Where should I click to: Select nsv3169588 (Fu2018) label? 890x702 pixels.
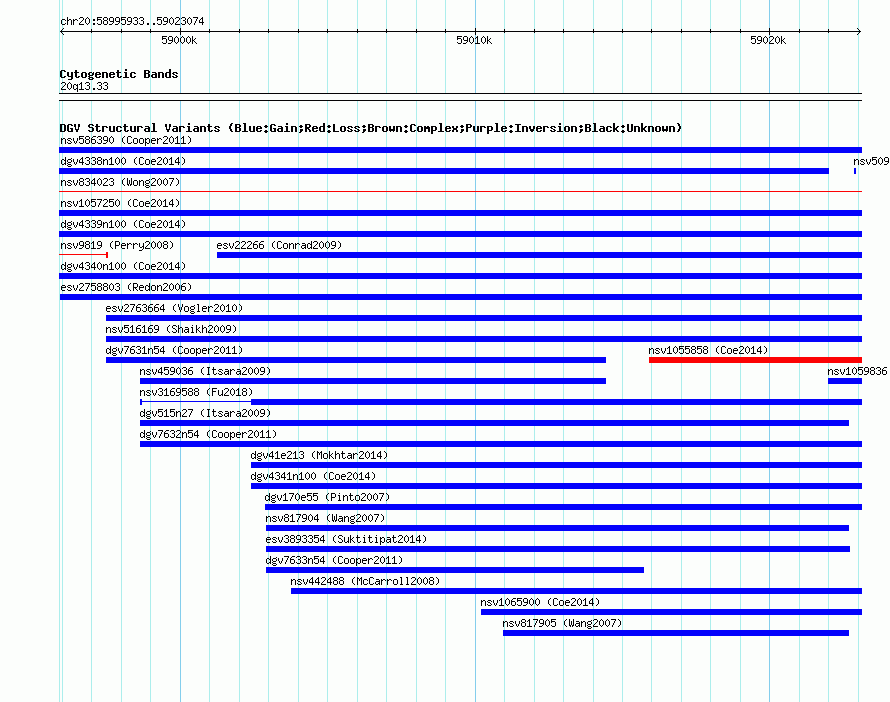196,392
